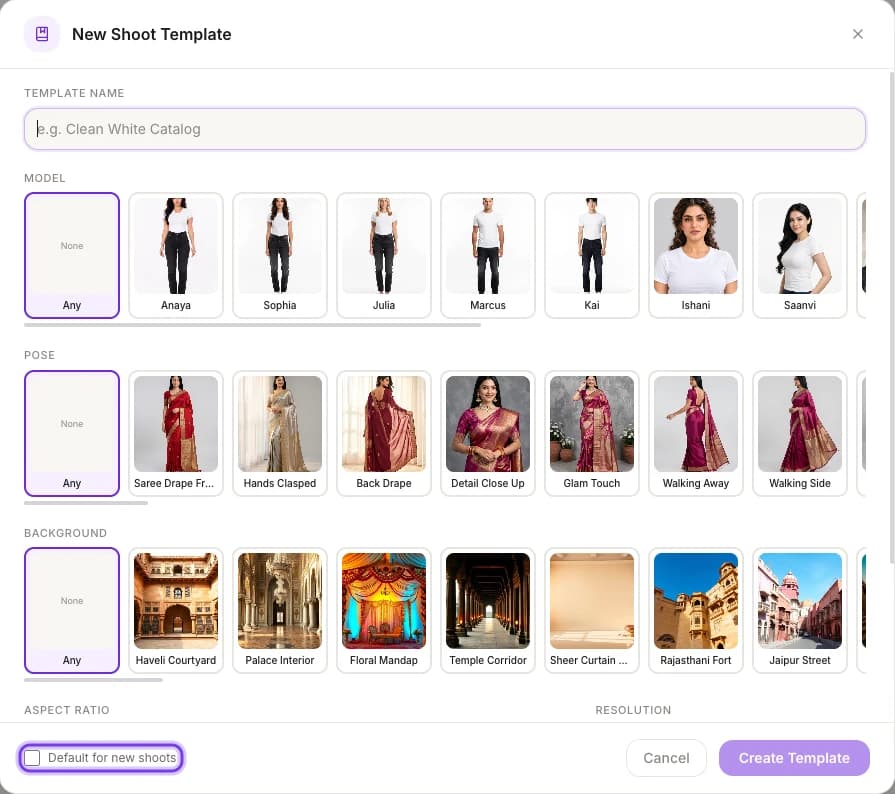Screen dimensions: 895x794
Task: Choose the Julia model
Action: pos(384,255)
